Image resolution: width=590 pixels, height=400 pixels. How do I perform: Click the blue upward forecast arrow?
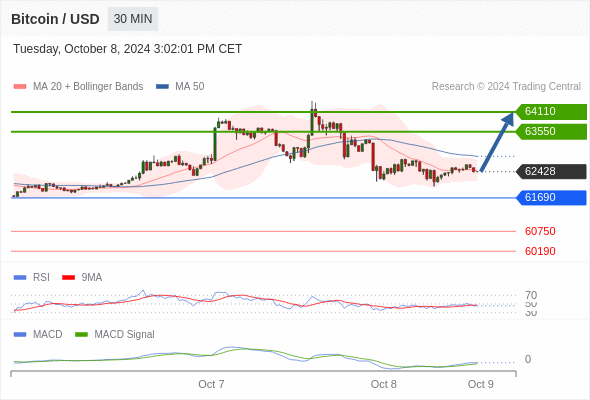click(497, 142)
